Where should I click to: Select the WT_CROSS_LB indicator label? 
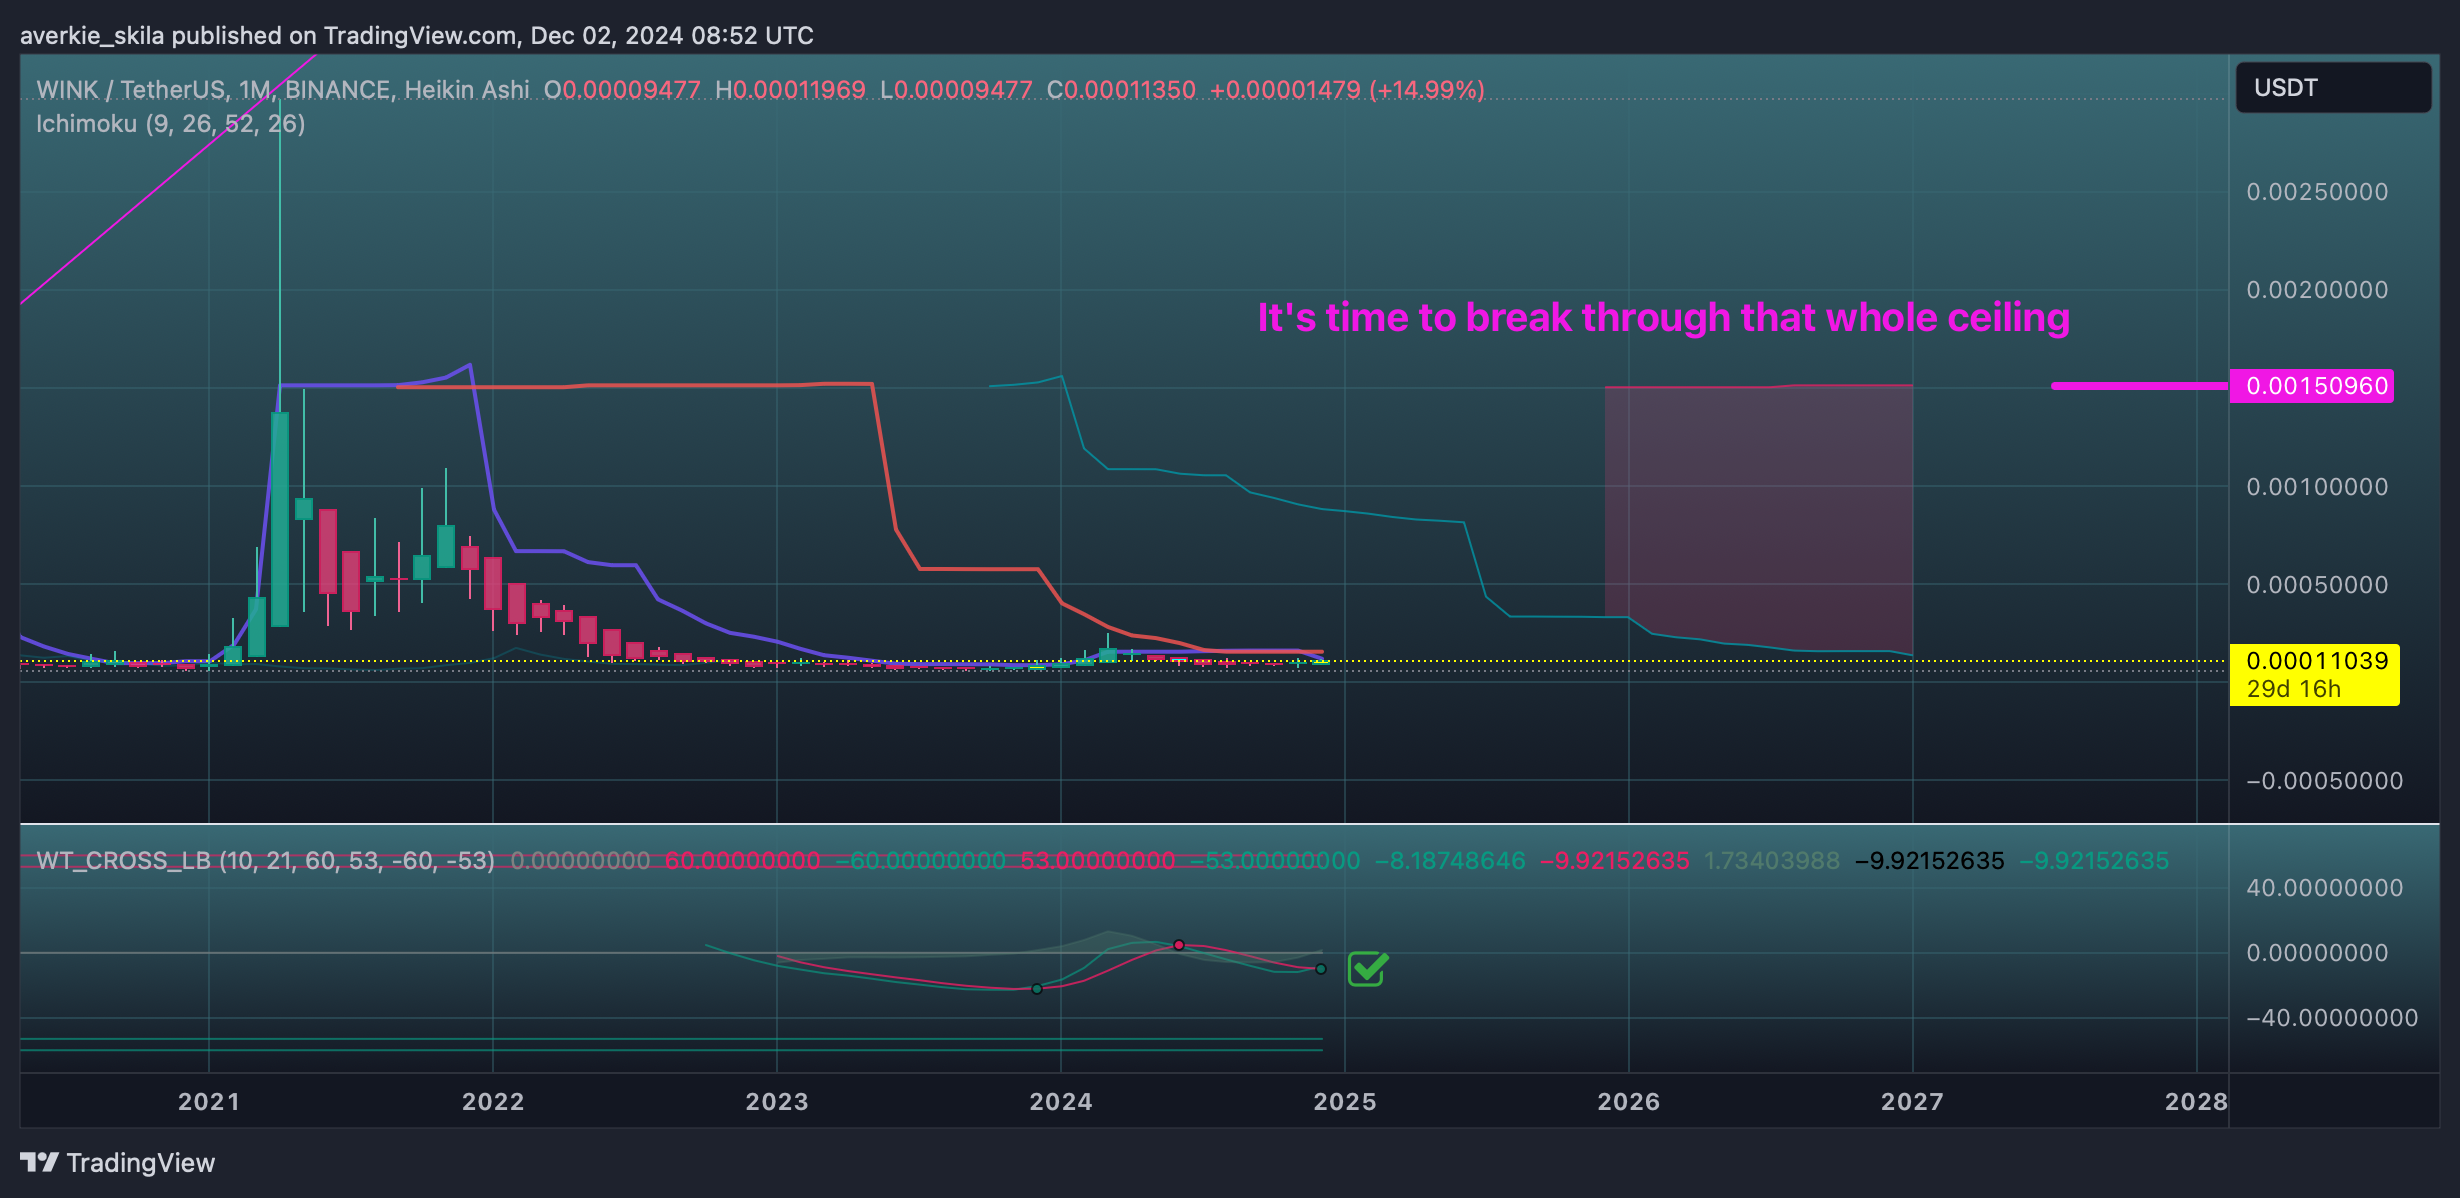[x=265, y=861]
